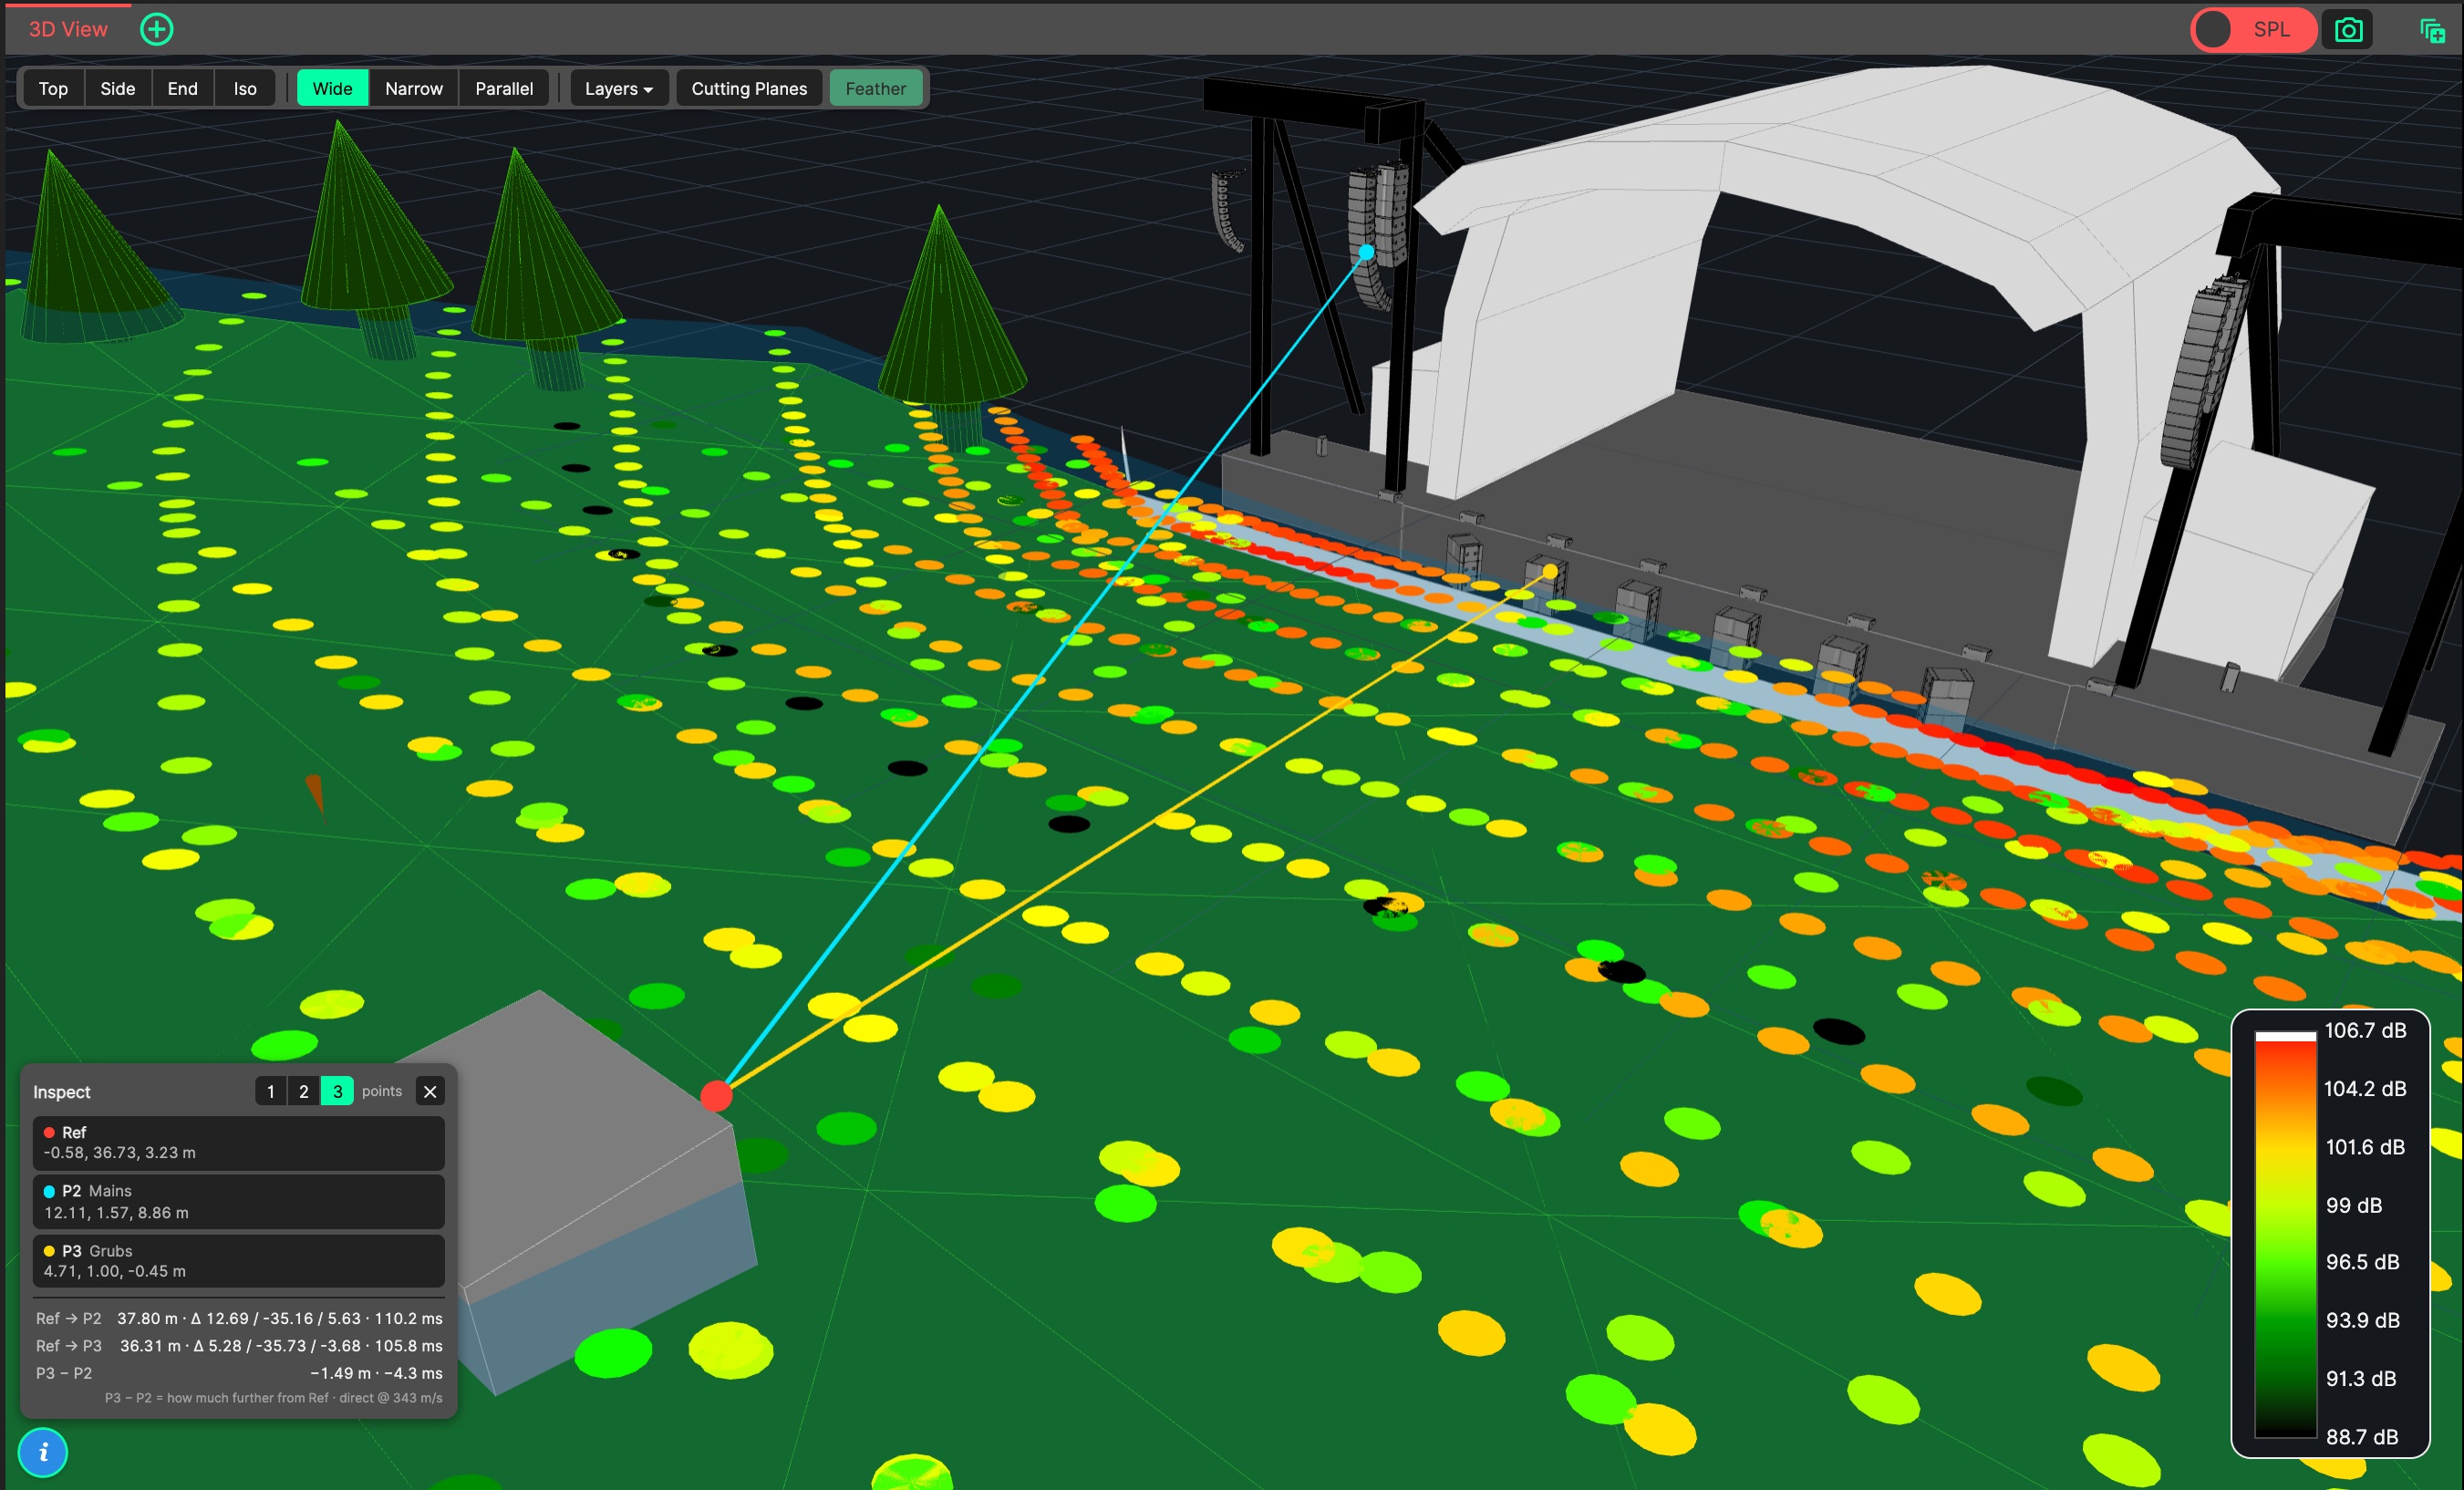Select the Wide camera lens
Viewport: 2464px width, 1490px height.
click(332, 88)
